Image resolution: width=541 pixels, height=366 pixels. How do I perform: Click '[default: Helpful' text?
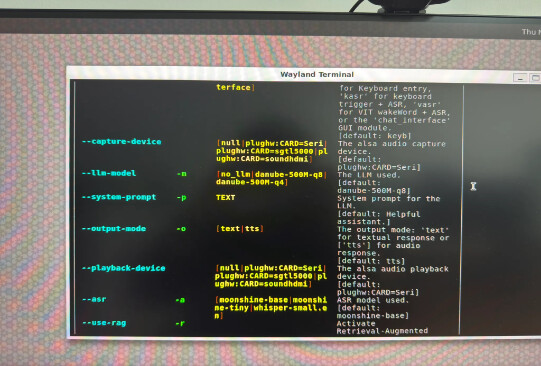[x=378, y=214]
